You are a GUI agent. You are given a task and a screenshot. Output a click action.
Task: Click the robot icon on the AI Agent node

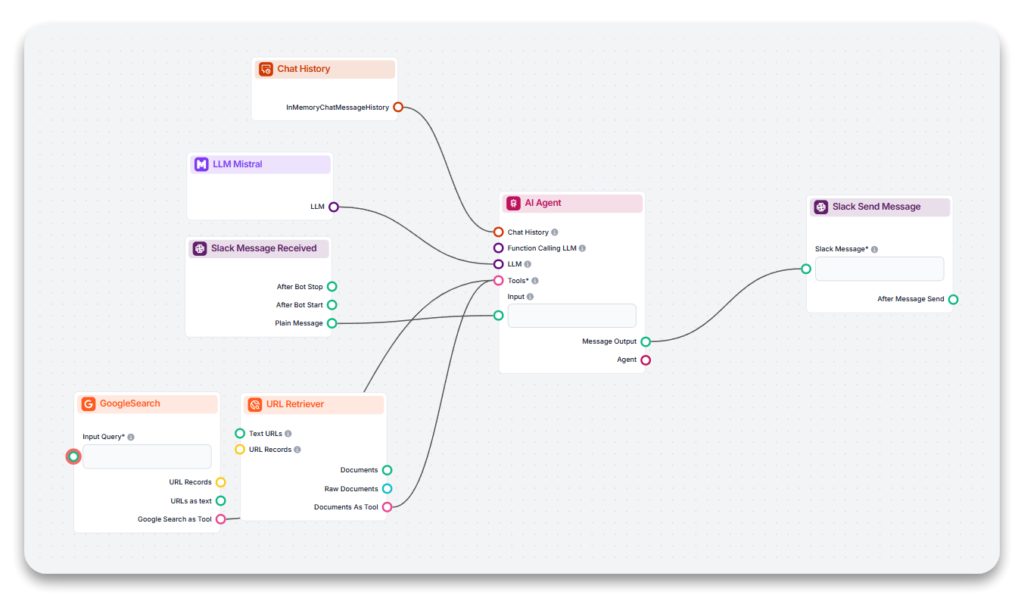click(x=514, y=202)
